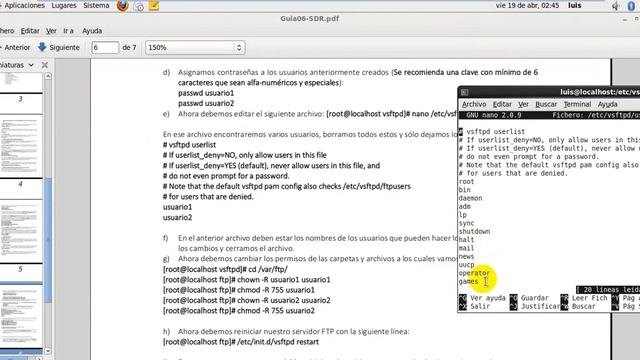Screen dimensions: 640x360
Task: Click 'passwd usuario2' line in PDF
Action: click(206, 104)
